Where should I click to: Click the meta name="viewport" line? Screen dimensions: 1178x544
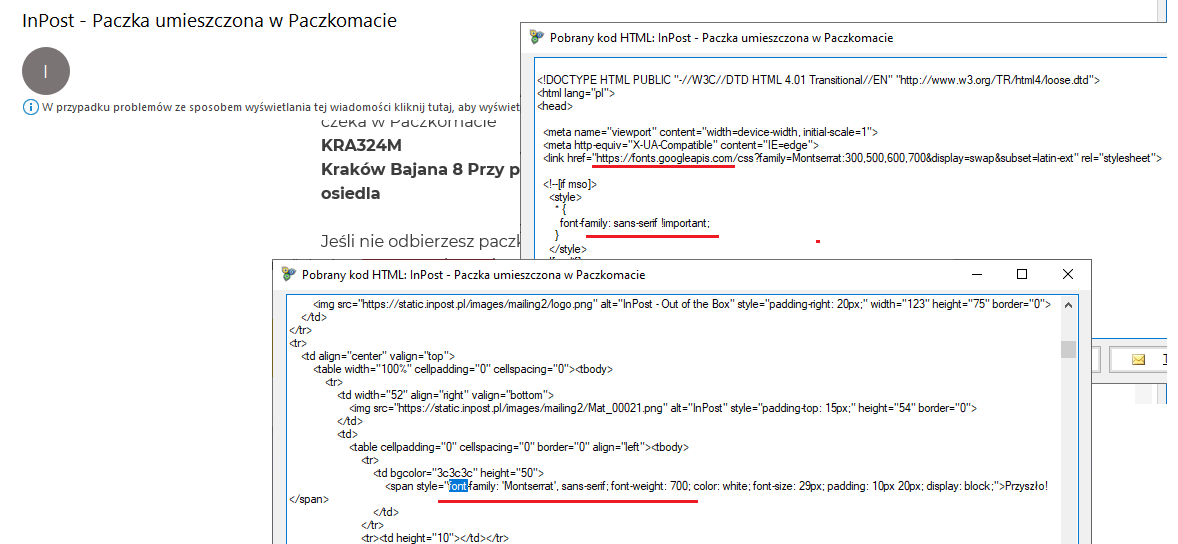[710, 132]
